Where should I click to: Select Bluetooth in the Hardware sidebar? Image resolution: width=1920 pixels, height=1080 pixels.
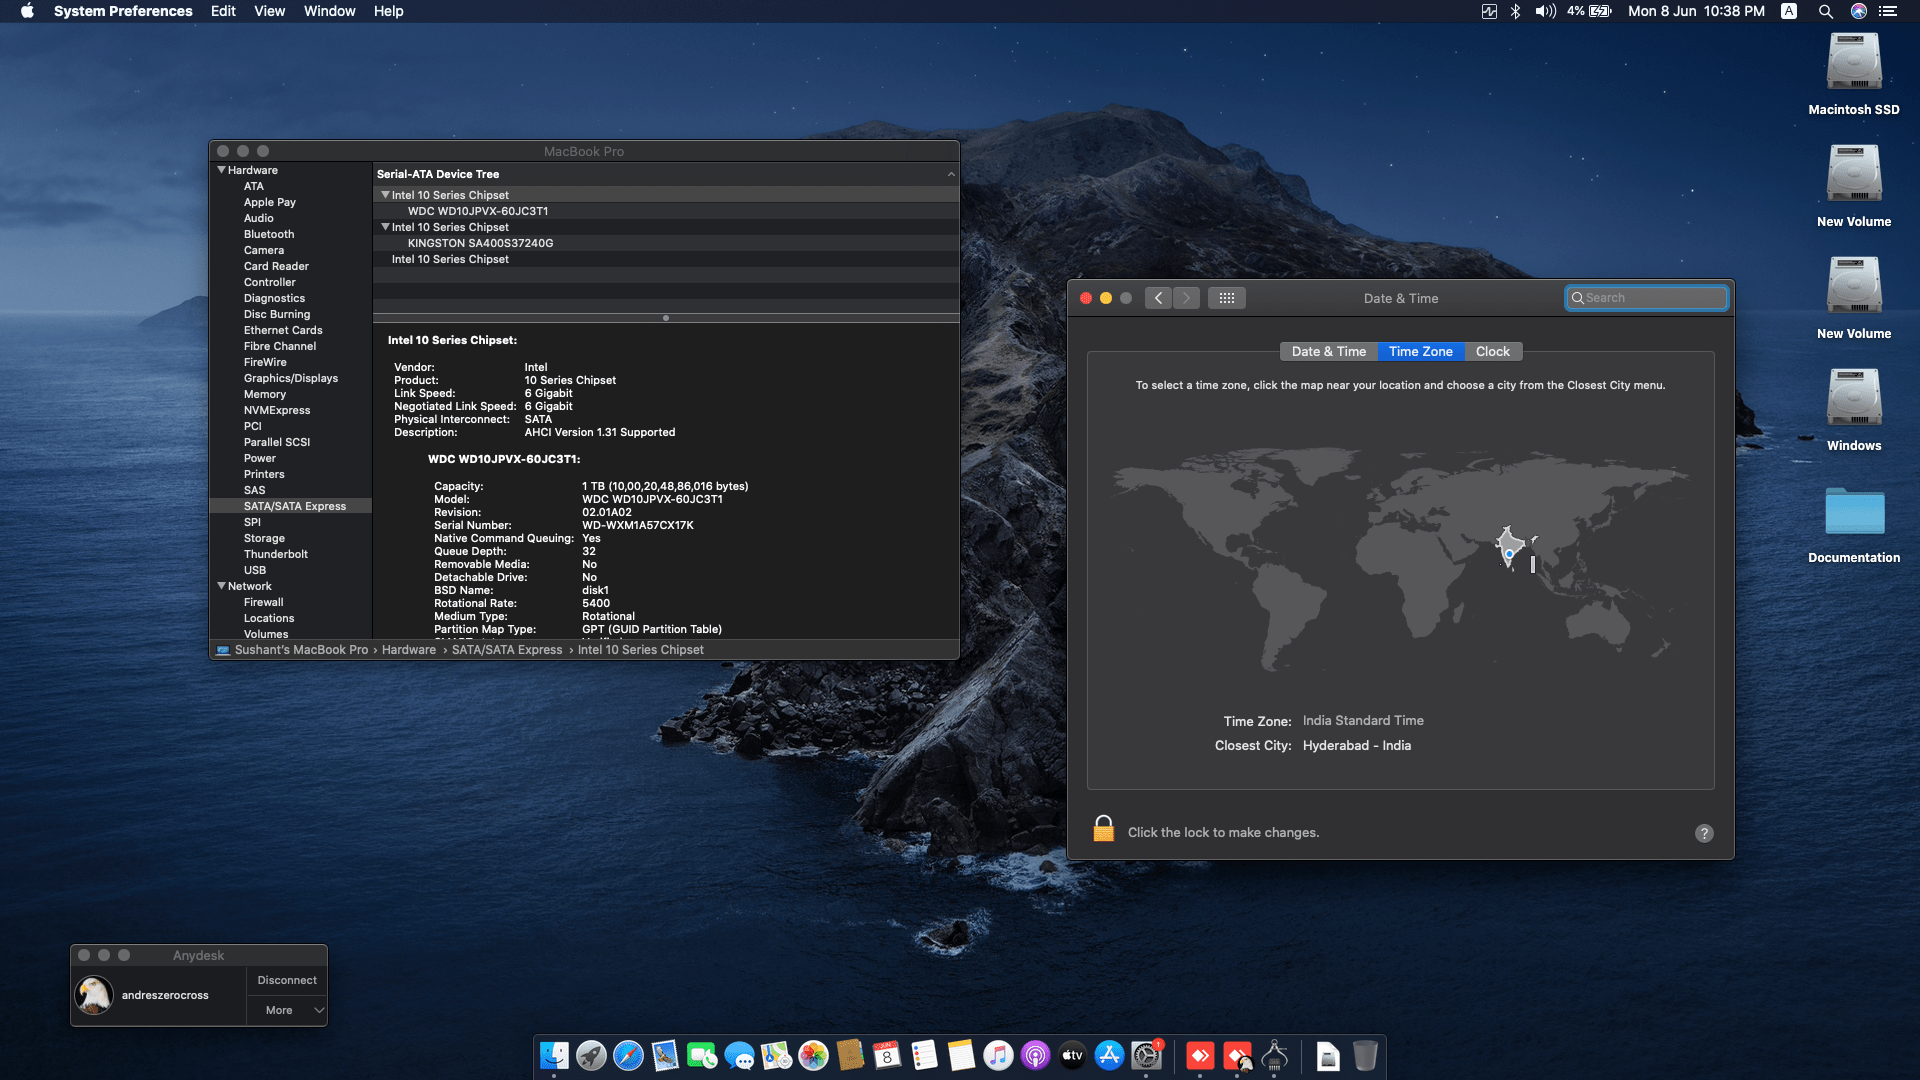[x=269, y=234]
